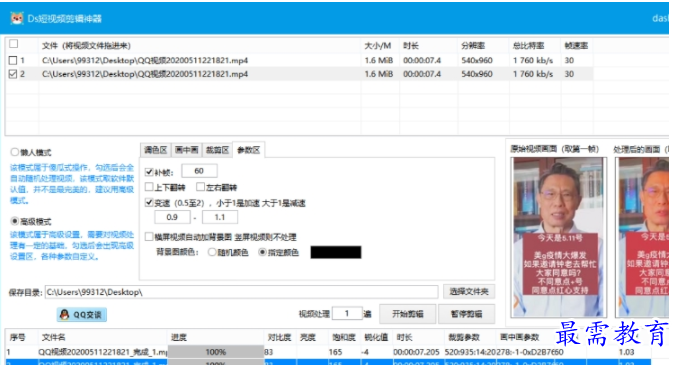Click the 100% progress bar in result row 1
677x365 pixels.
pyautogui.click(x=216, y=352)
